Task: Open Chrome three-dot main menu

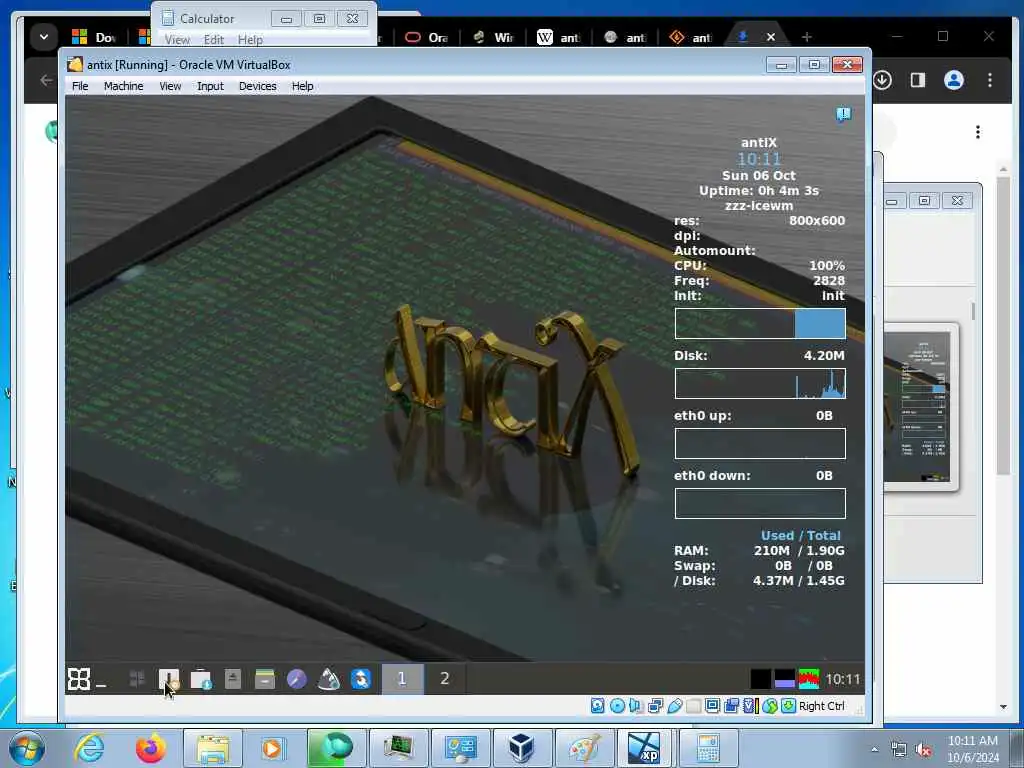Action: click(990, 80)
